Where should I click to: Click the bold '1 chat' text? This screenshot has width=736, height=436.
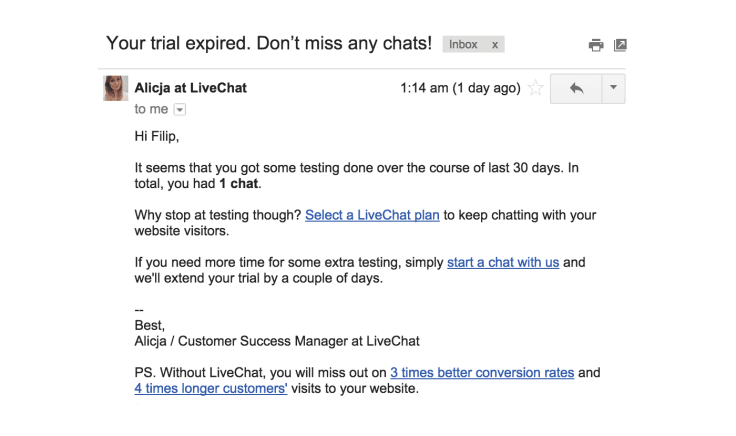(238, 184)
